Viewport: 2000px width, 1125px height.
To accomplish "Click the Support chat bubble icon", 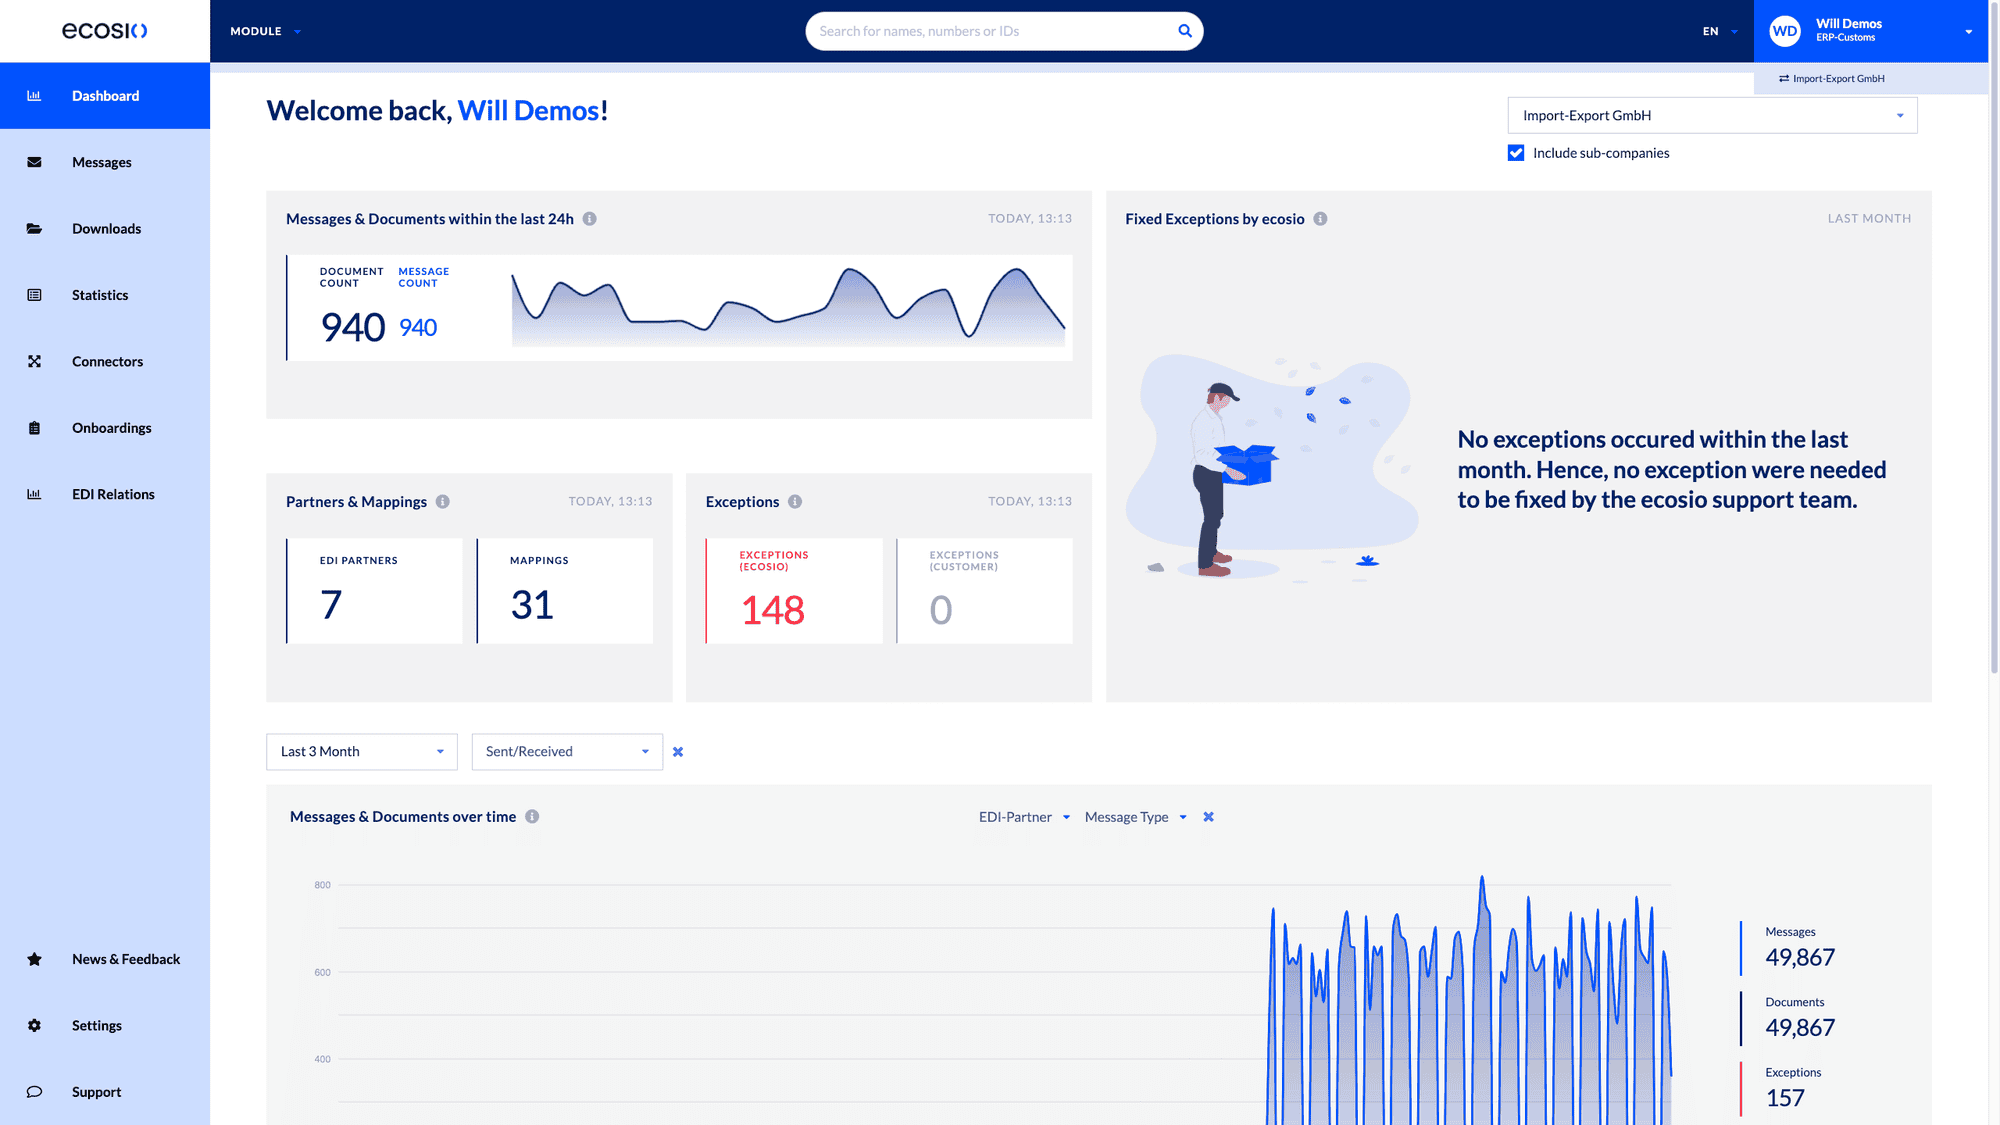I will coord(35,1091).
